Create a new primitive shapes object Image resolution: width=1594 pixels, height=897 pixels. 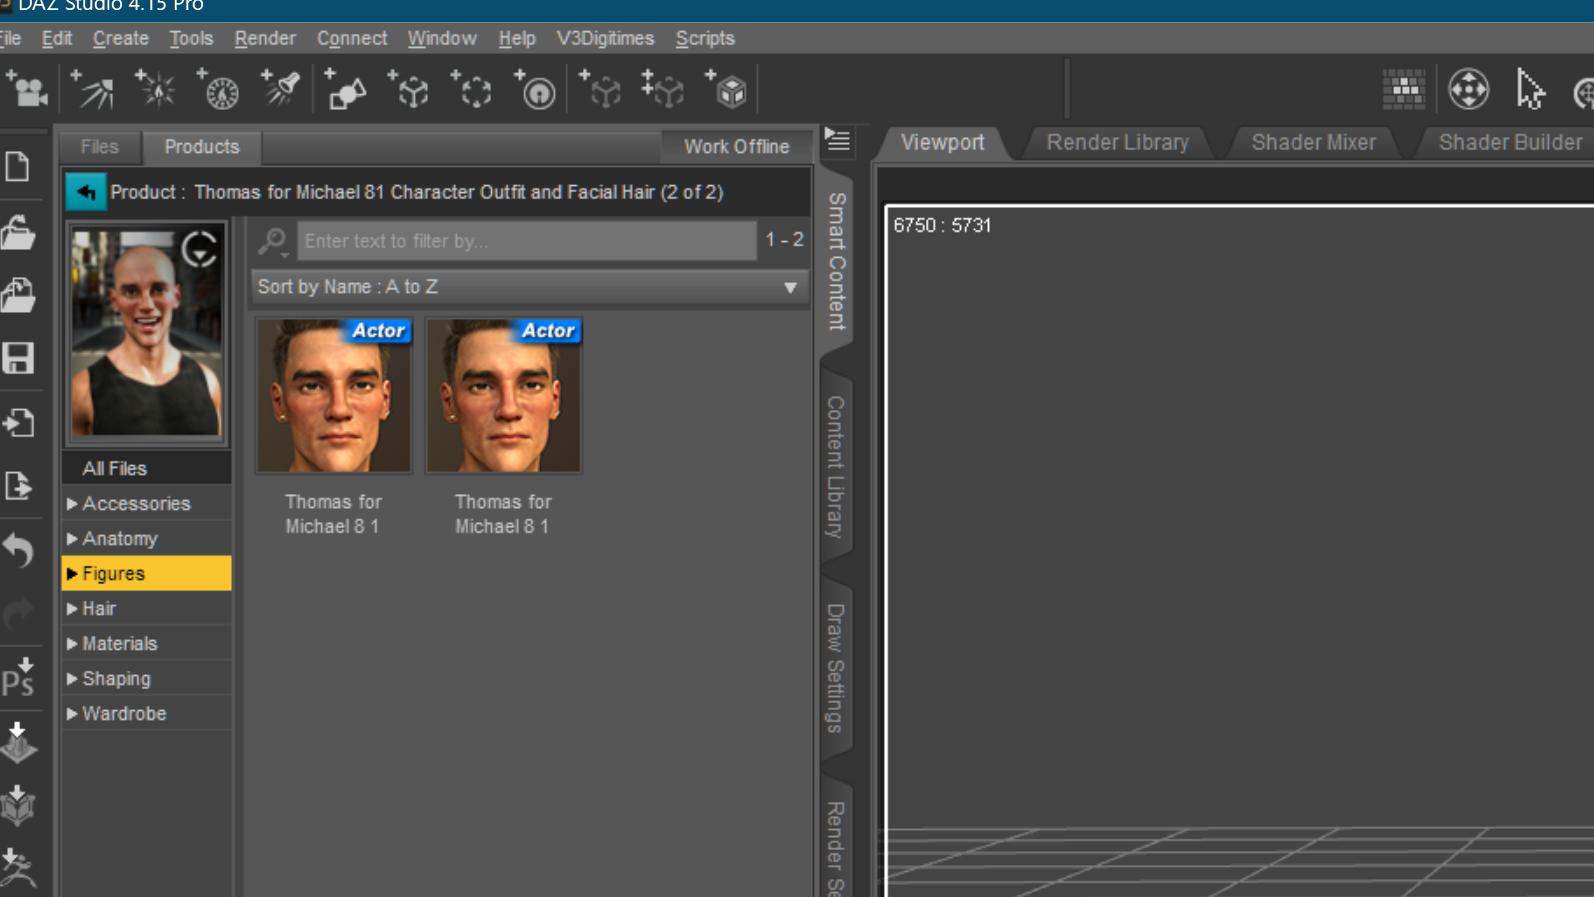click(346, 90)
